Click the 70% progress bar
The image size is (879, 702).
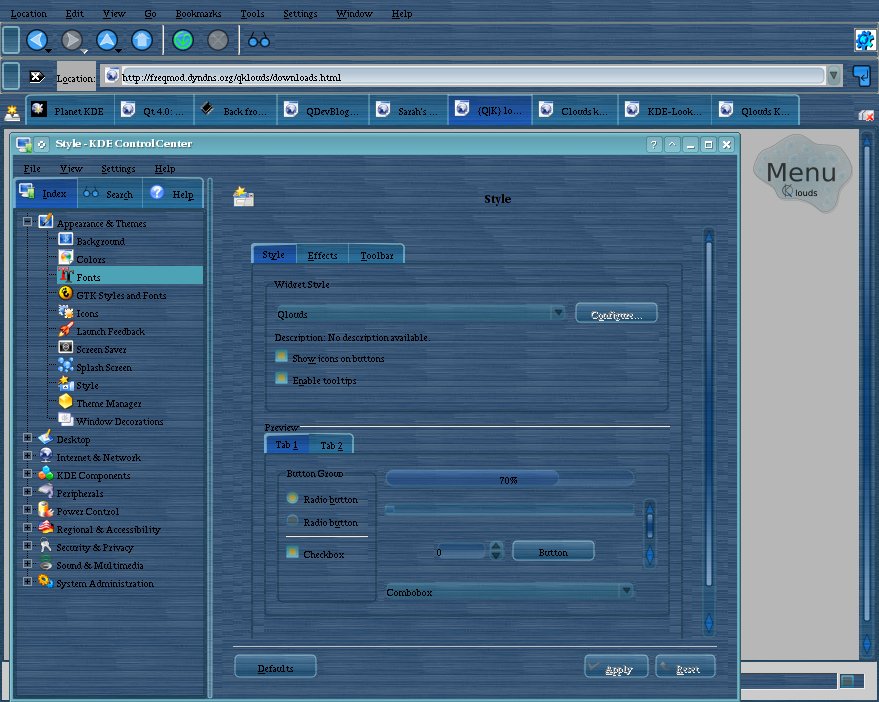[x=510, y=479]
